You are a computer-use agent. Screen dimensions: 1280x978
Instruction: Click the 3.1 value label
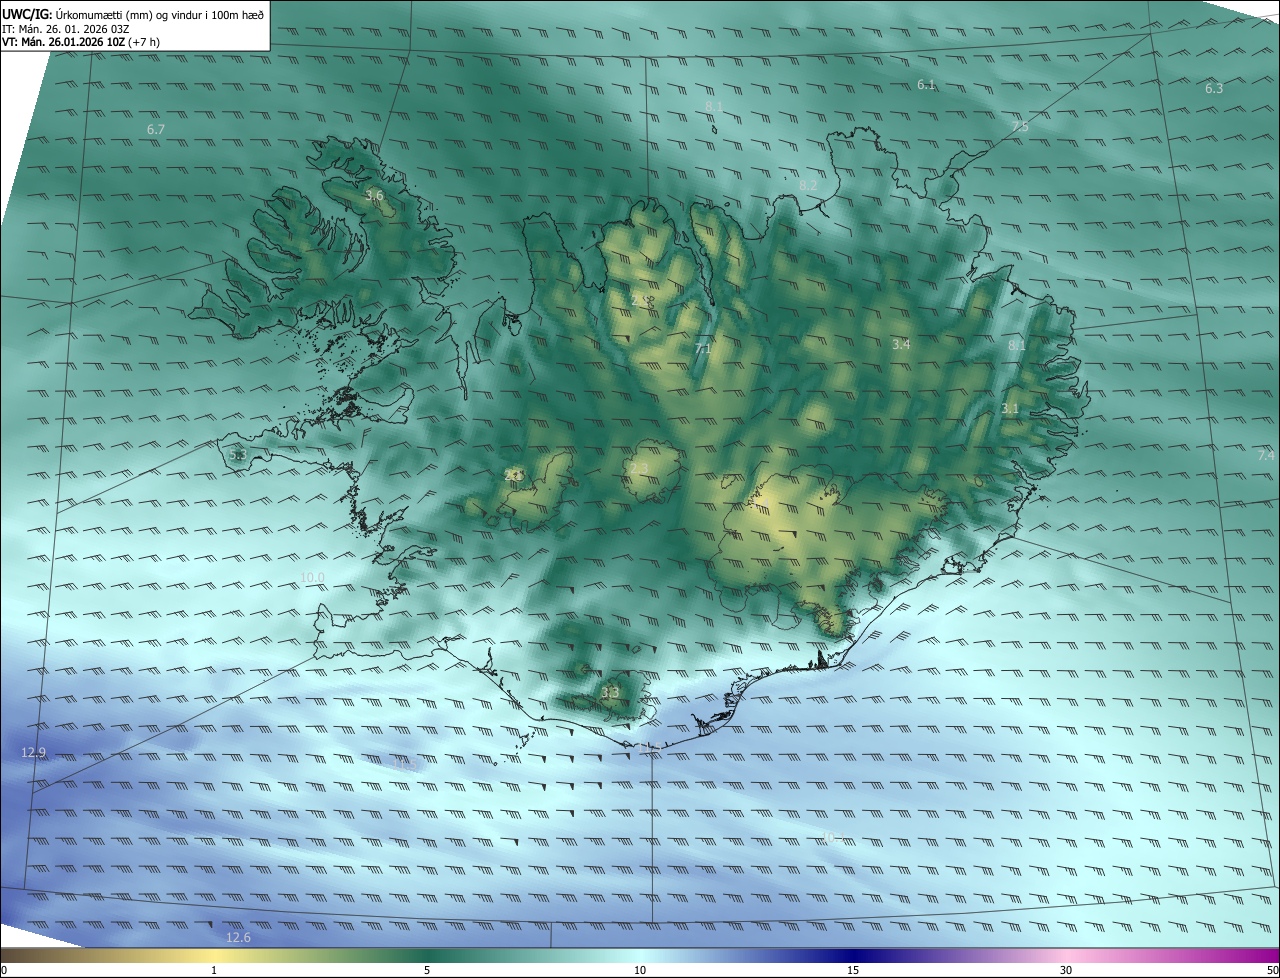[x=1010, y=409]
